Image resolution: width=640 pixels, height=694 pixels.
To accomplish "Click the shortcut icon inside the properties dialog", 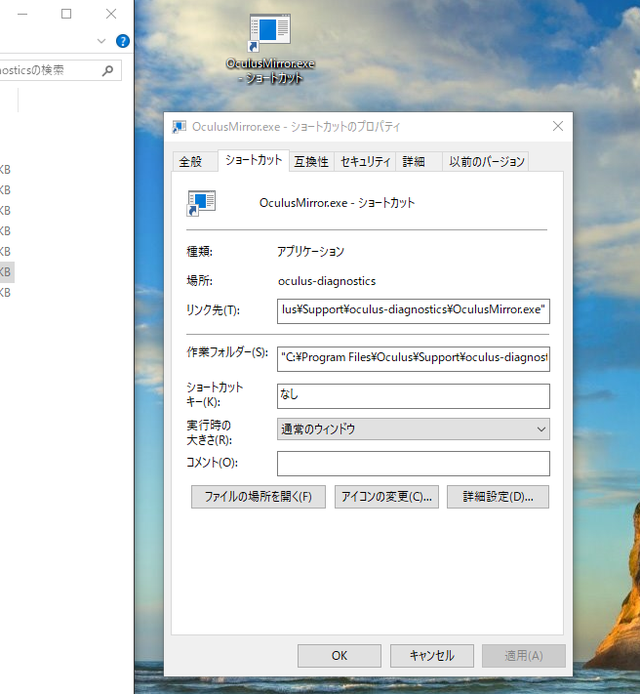I will [201, 203].
